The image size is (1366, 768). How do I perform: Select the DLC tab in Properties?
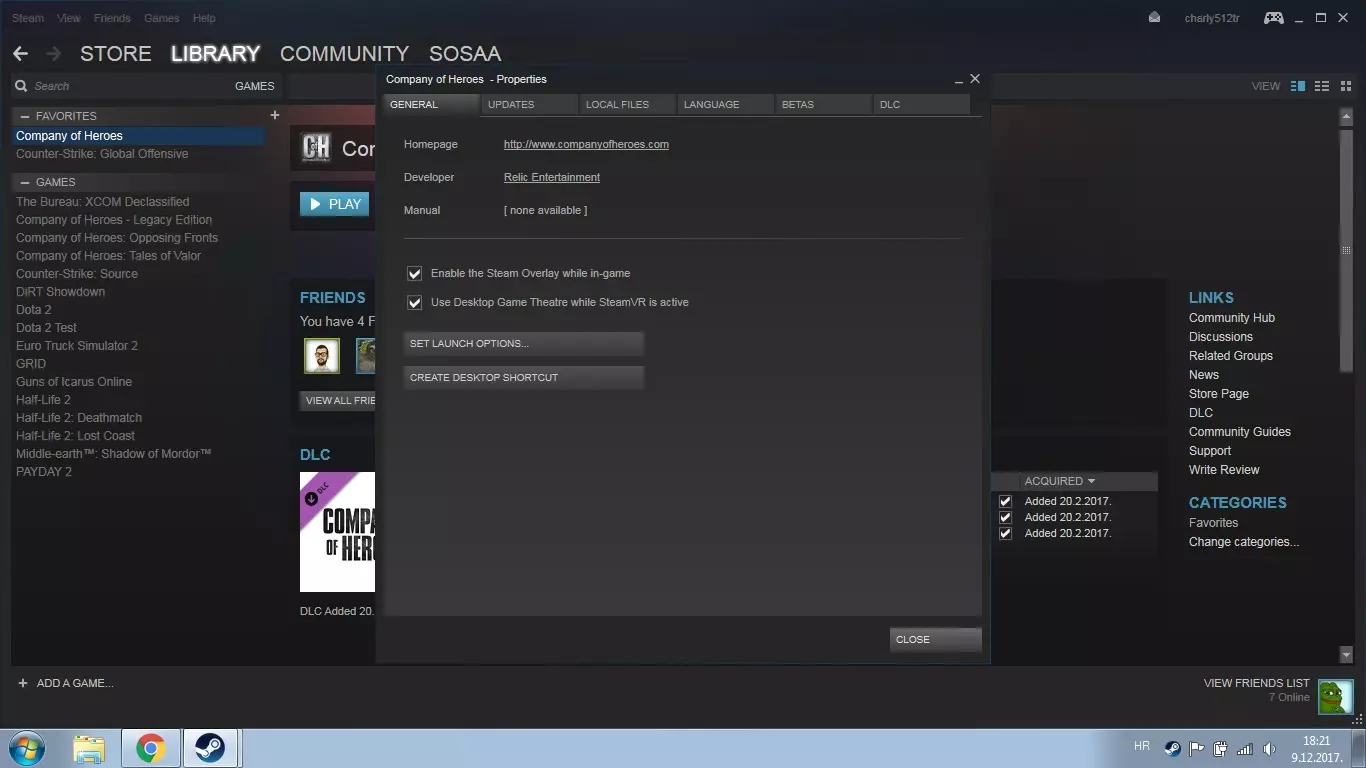[921, 104]
